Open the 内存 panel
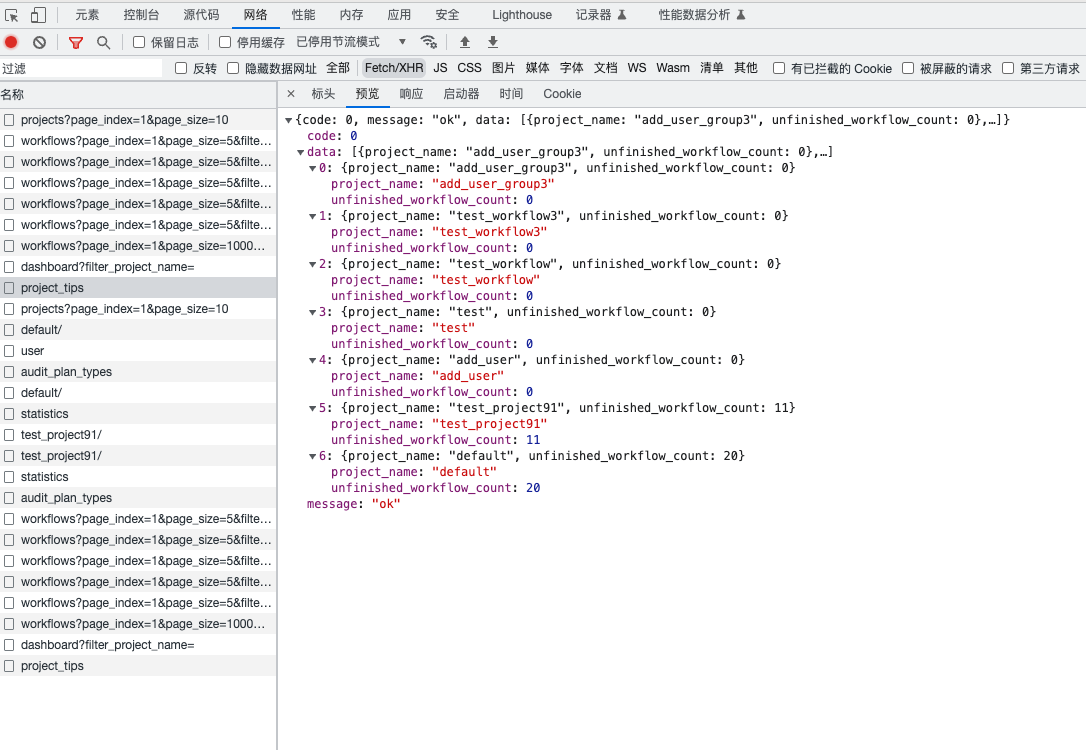Screen dimensions: 1086x750 351,15
